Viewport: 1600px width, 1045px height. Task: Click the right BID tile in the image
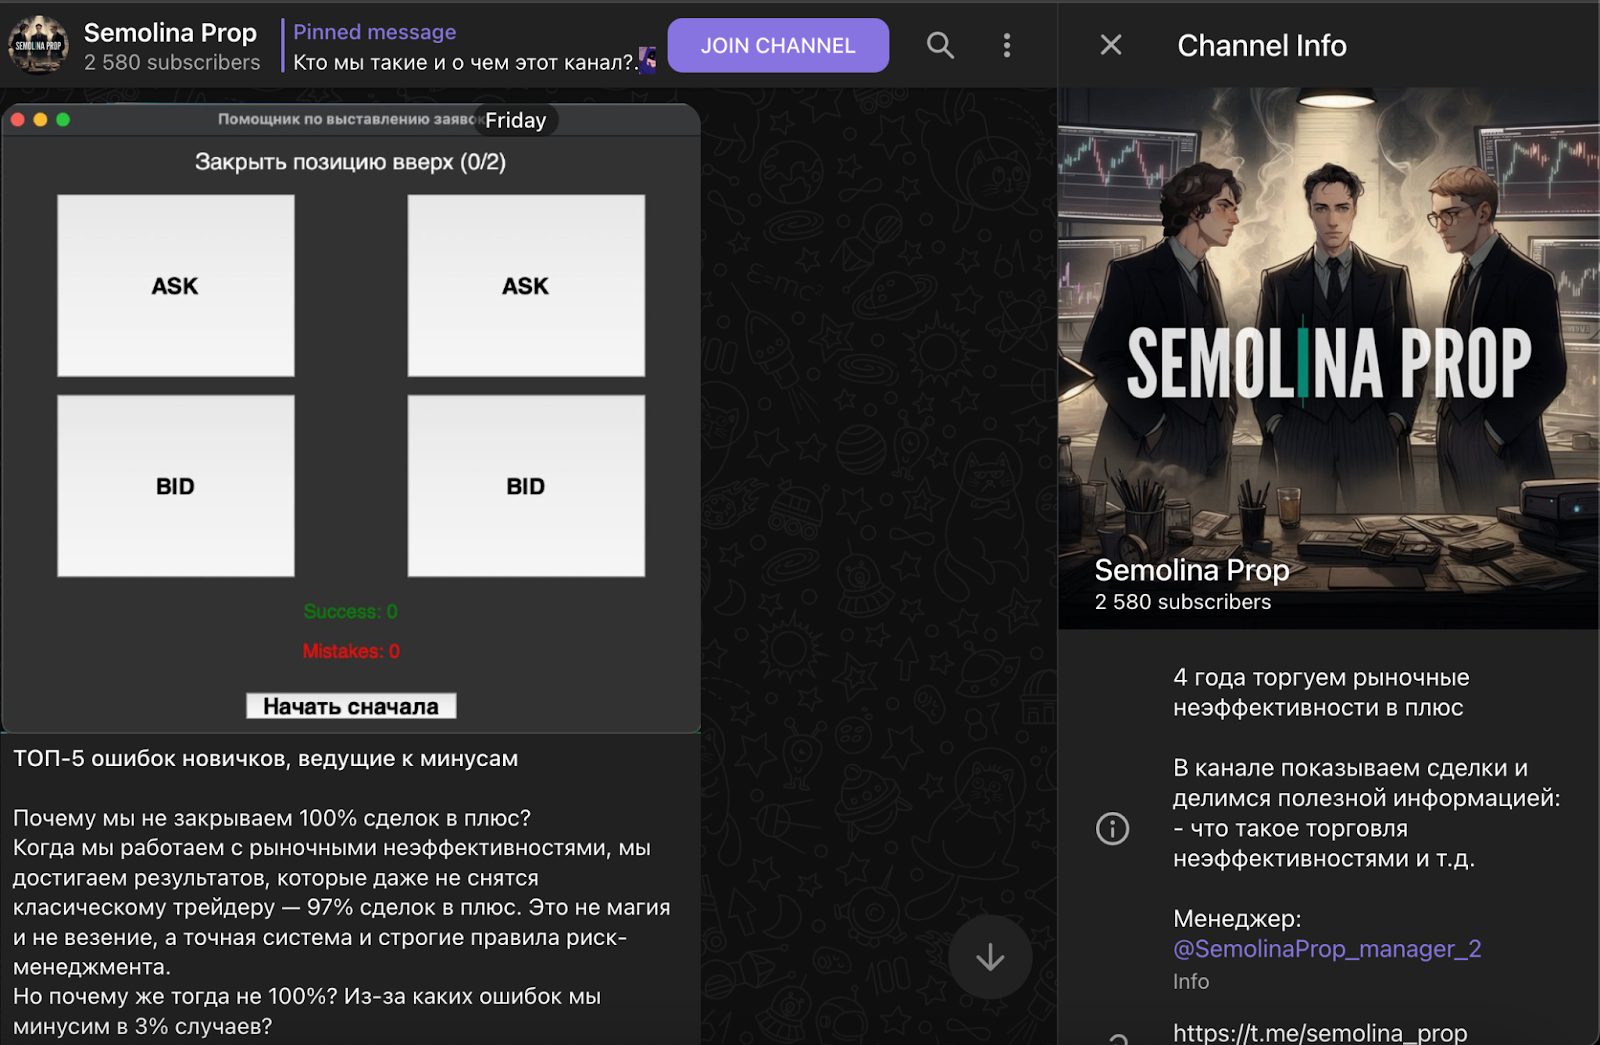click(526, 486)
